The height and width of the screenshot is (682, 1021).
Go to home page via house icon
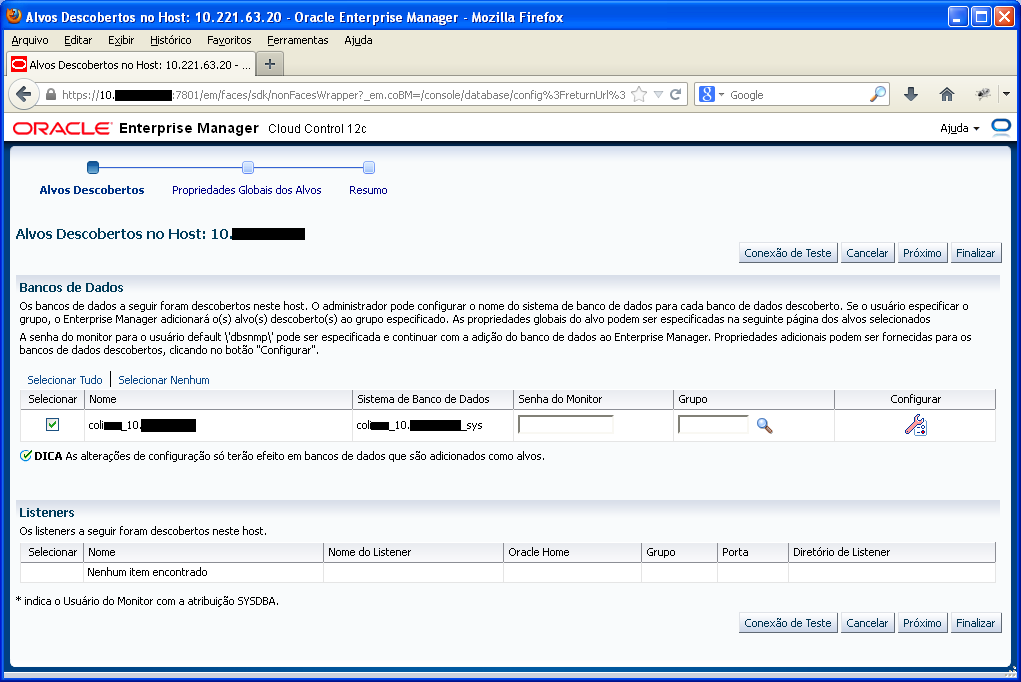(947, 94)
